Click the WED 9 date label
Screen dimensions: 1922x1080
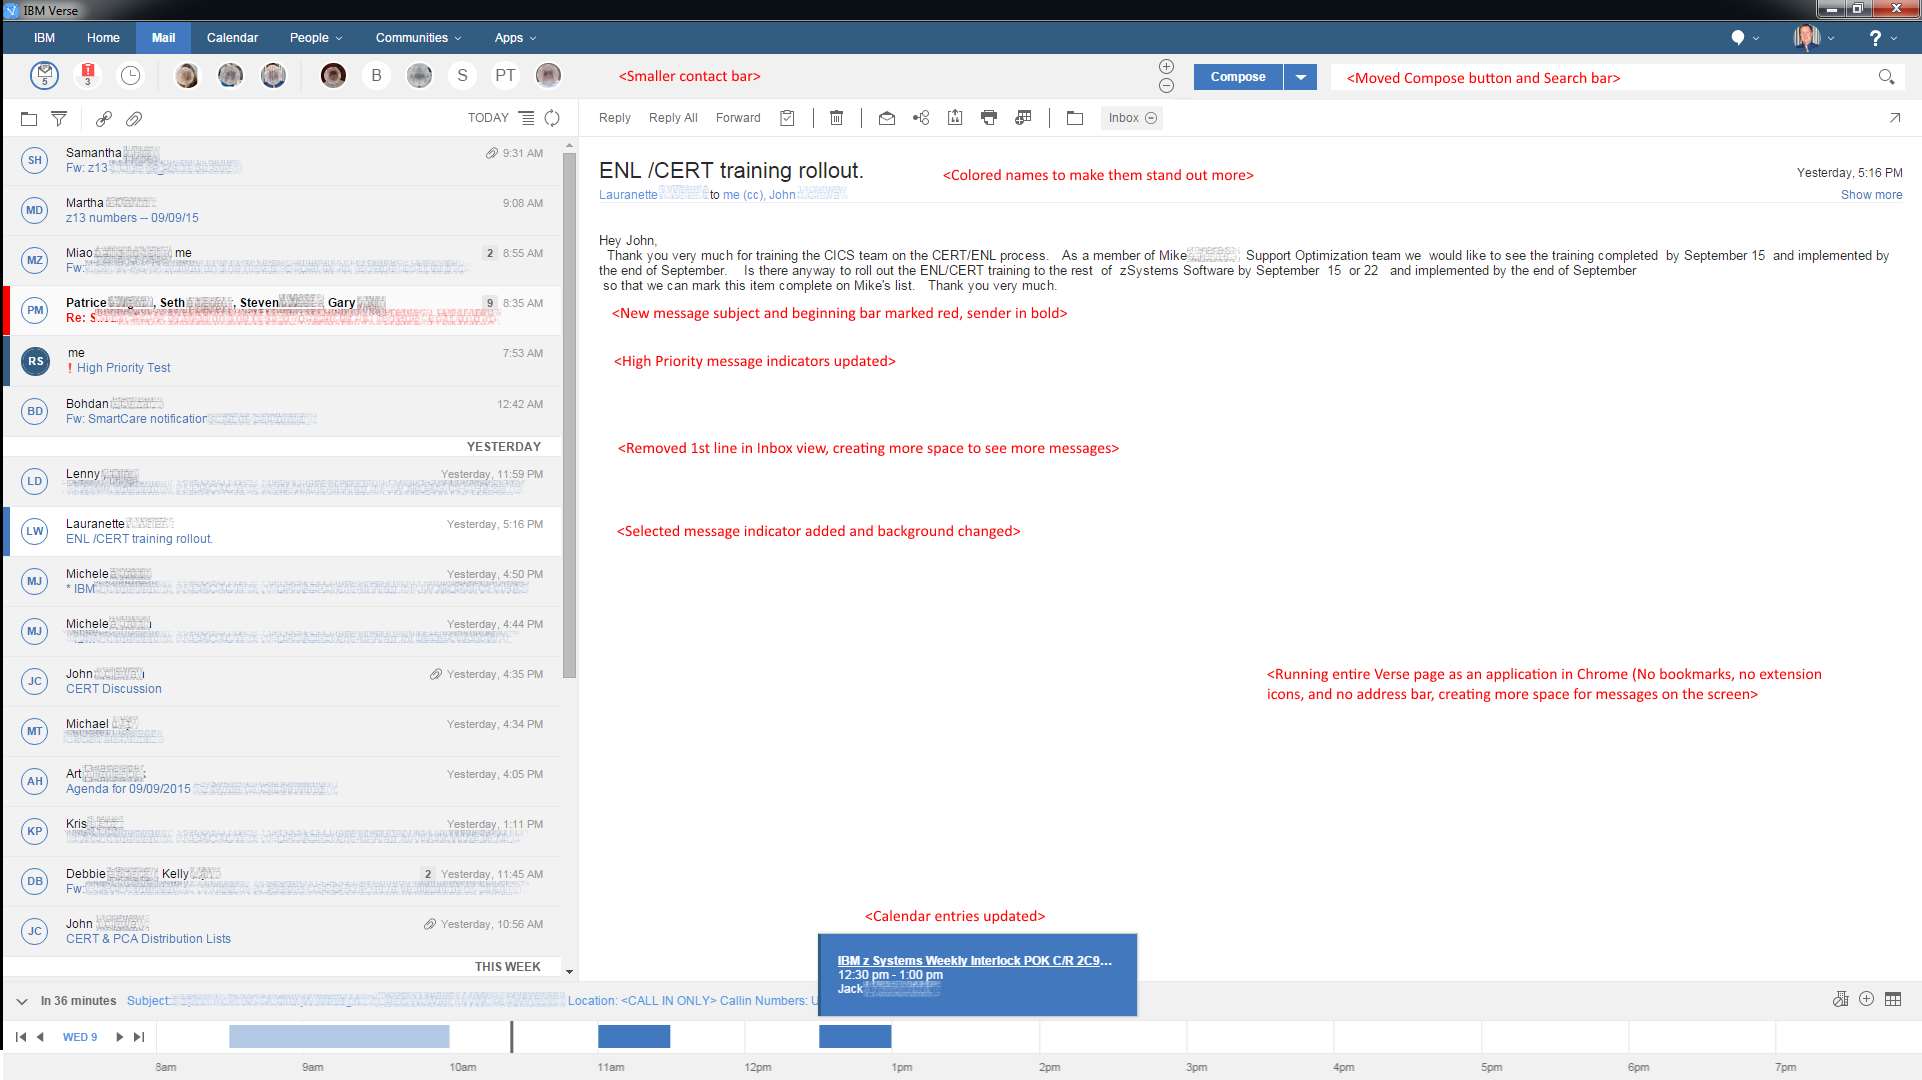click(80, 1037)
